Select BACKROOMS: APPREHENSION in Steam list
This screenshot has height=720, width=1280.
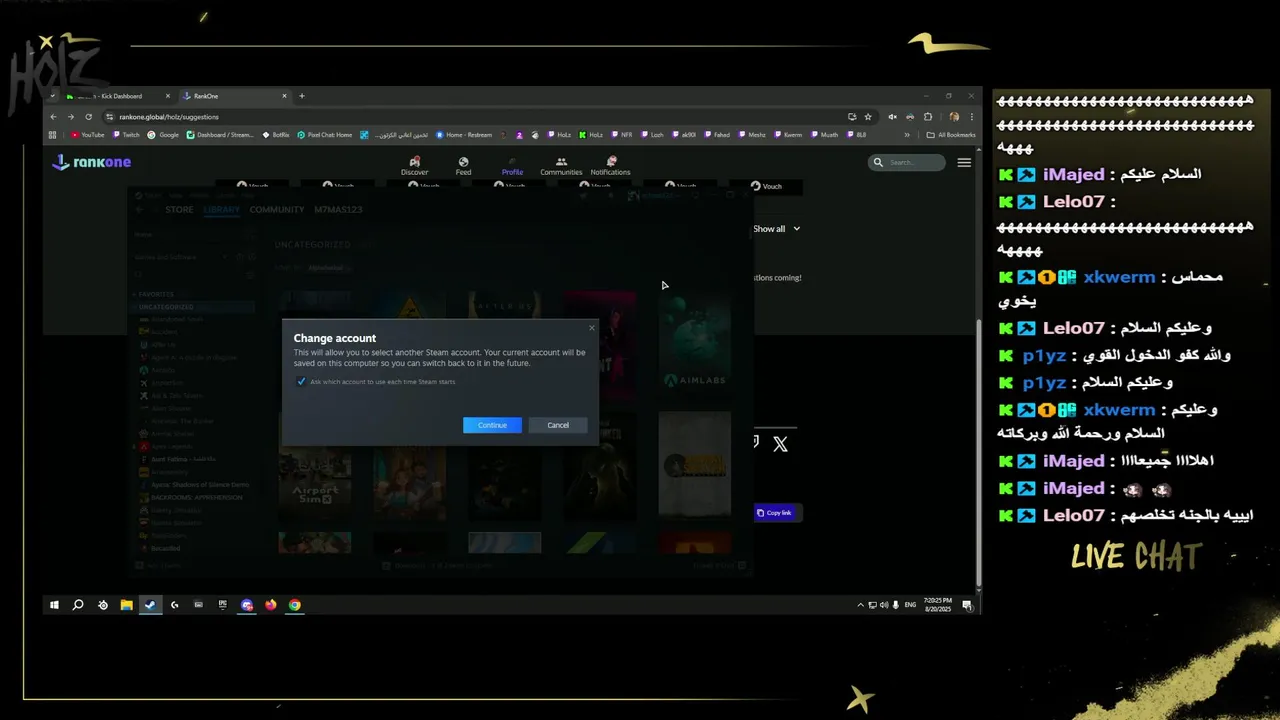click(196, 497)
